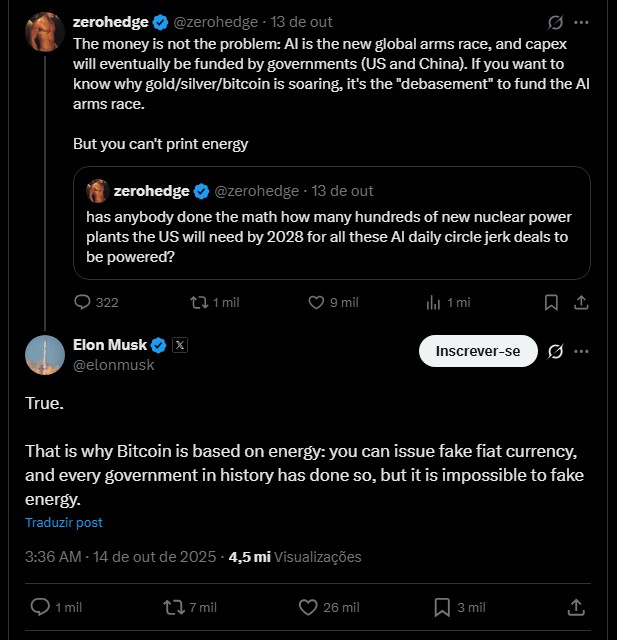Open the @elonmusk profile handle

(x=114, y=365)
